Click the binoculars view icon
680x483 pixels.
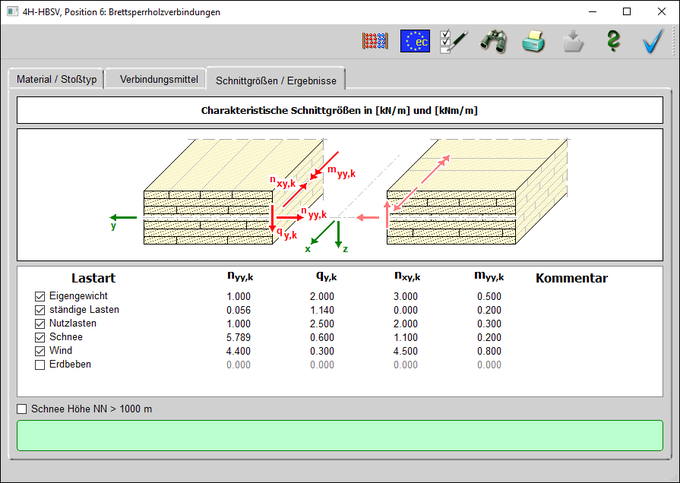[495, 42]
